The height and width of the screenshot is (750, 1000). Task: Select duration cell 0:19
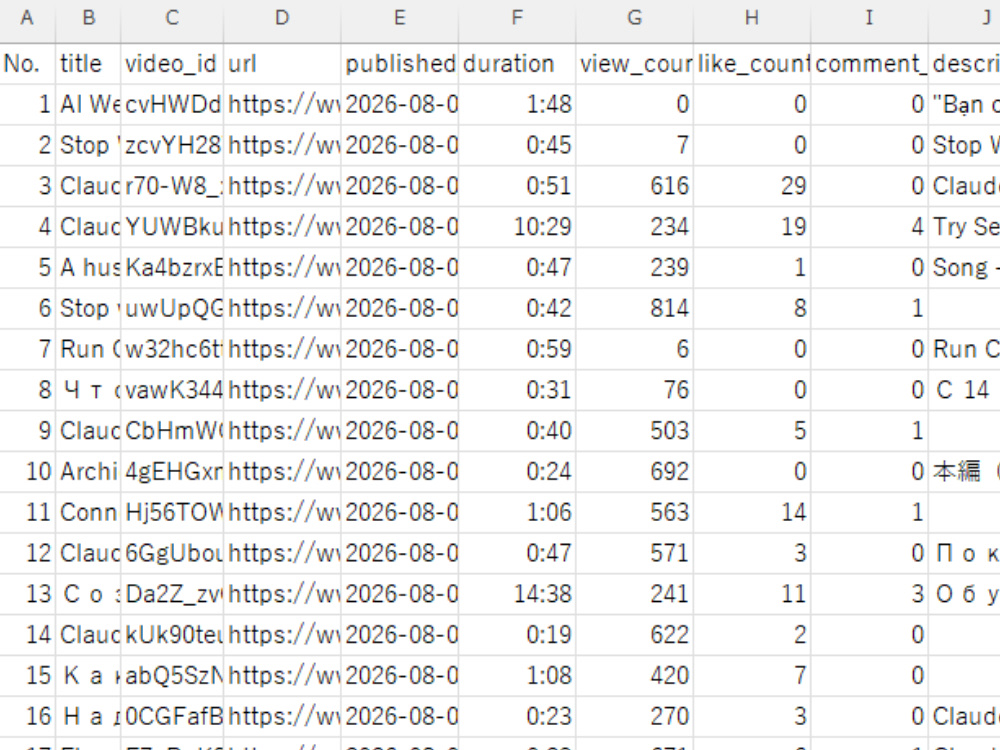(517, 635)
